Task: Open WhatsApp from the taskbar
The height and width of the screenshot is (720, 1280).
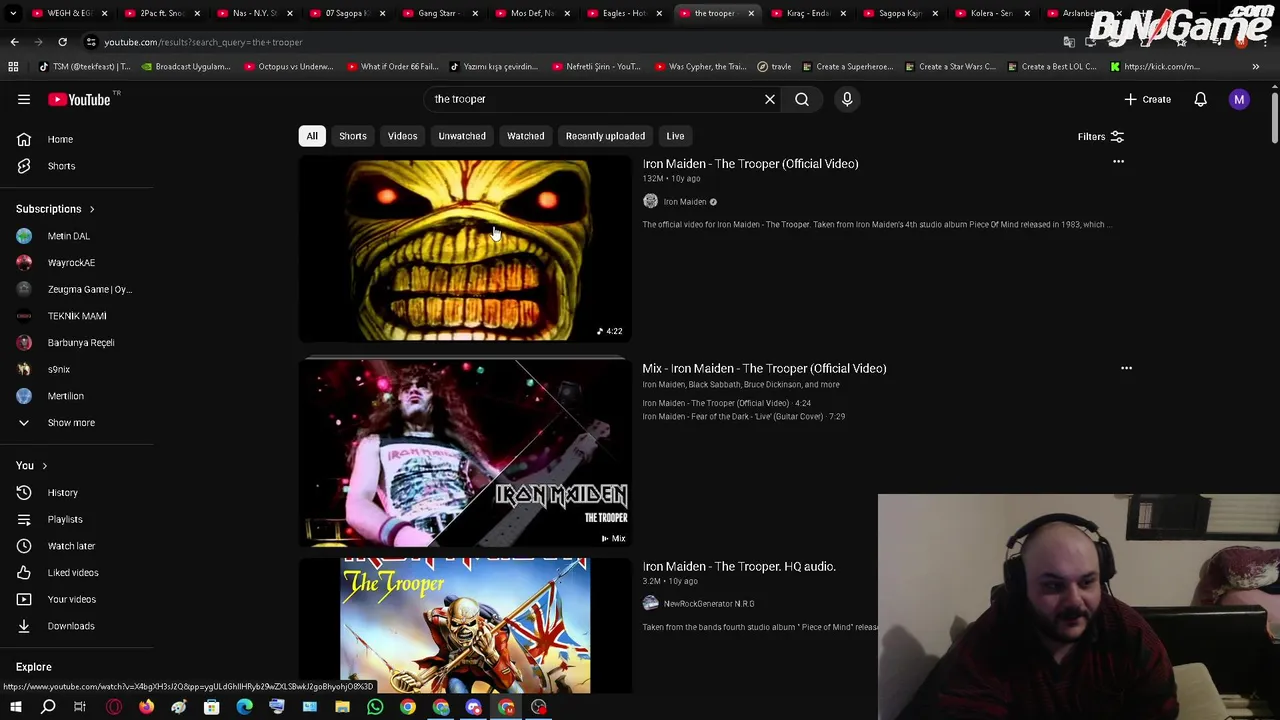Action: [x=375, y=707]
